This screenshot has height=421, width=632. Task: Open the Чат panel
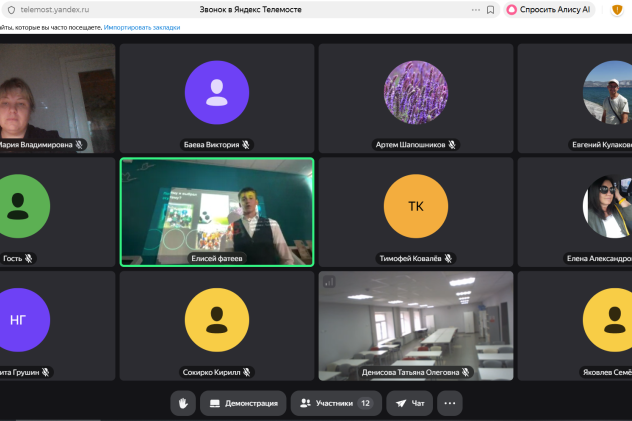(410, 403)
